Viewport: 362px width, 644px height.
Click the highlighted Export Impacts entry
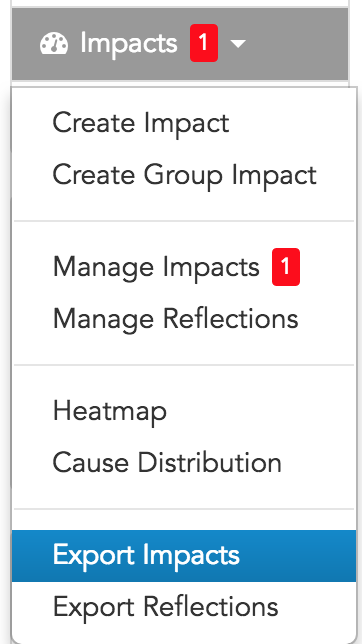[x=184, y=556]
